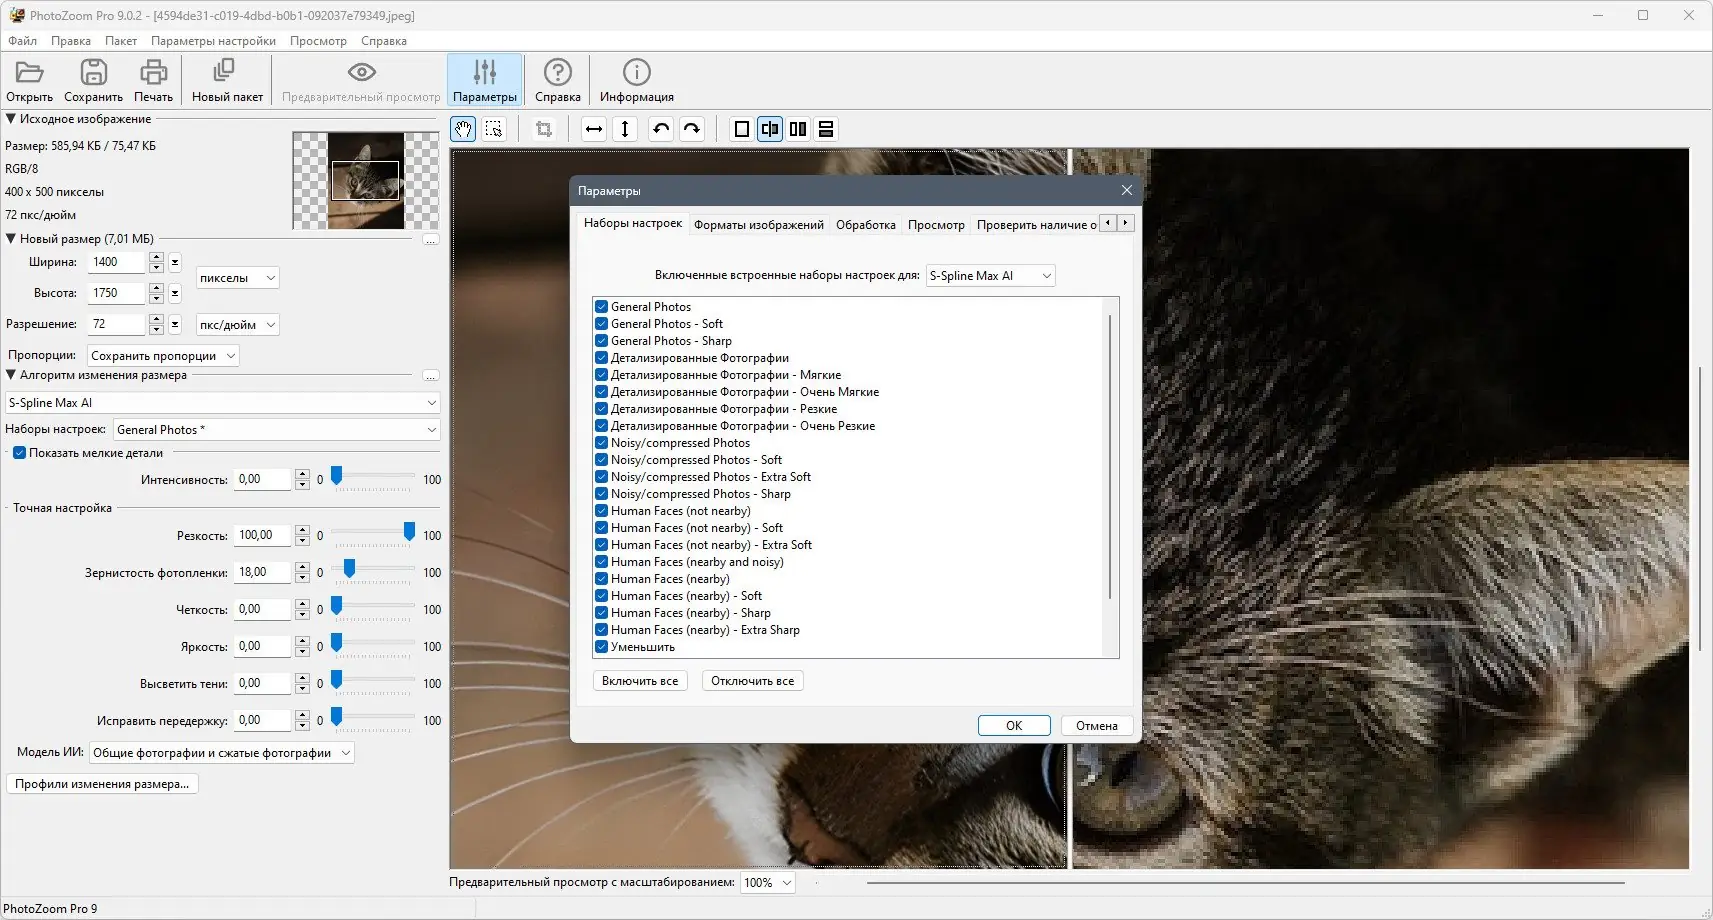1713x920 pixels.
Task: Flip the image horizontally
Action: 594,128
